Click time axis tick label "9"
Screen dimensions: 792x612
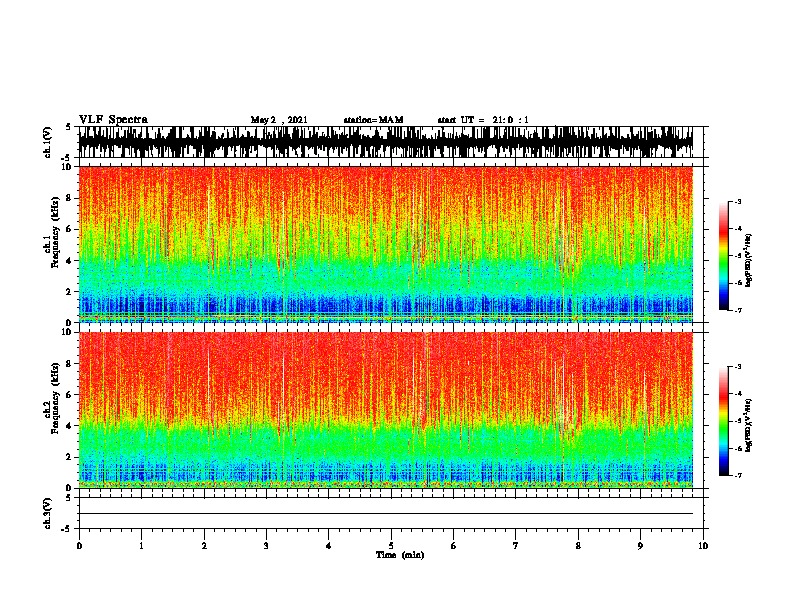point(640,546)
